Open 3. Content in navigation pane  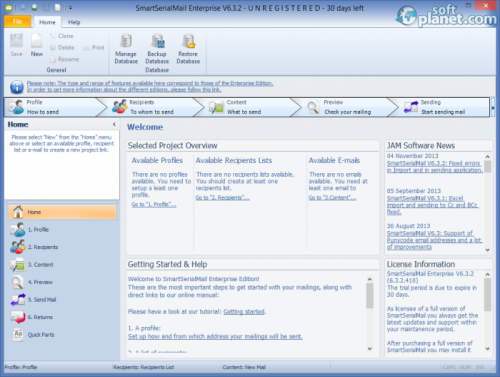pos(62,265)
